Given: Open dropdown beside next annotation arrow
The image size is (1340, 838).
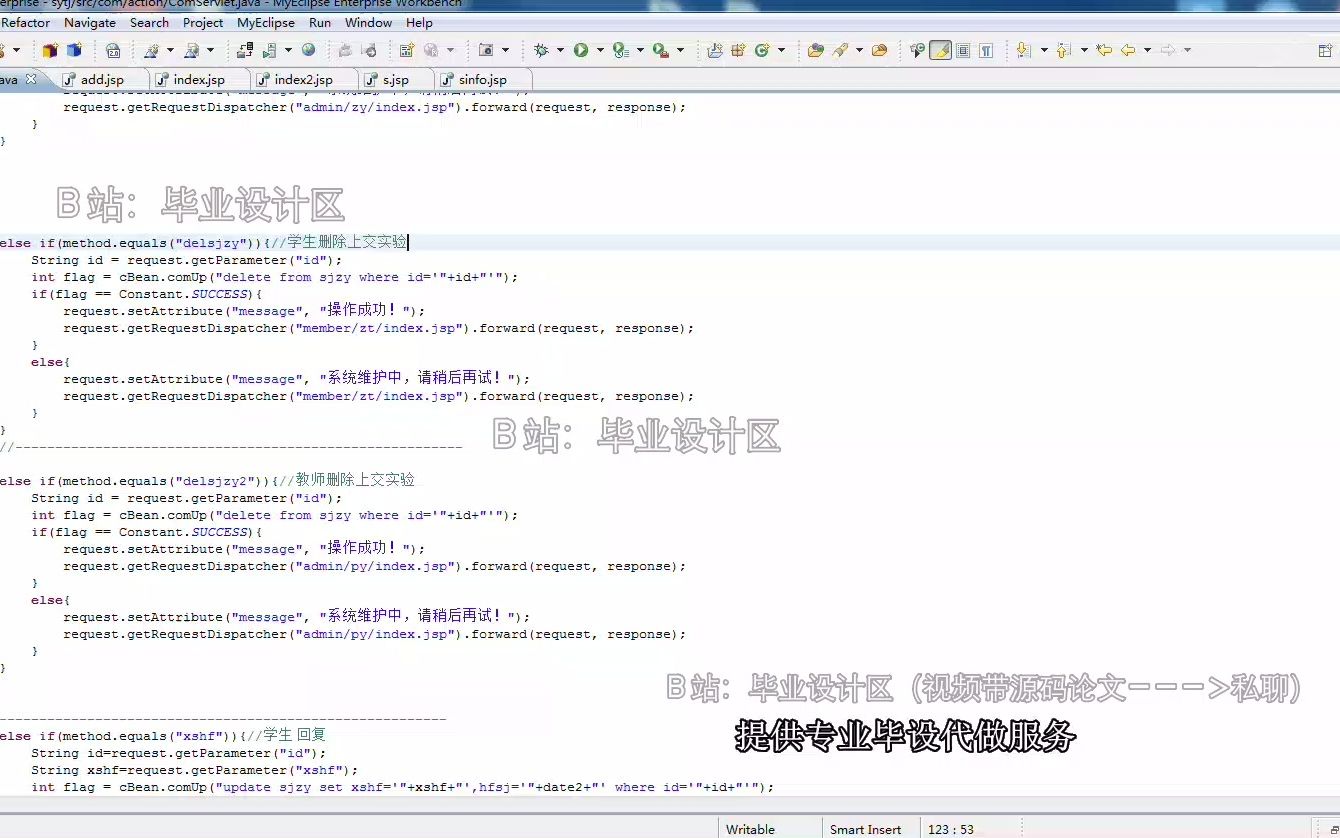Looking at the screenshot, I should 1043,50.
